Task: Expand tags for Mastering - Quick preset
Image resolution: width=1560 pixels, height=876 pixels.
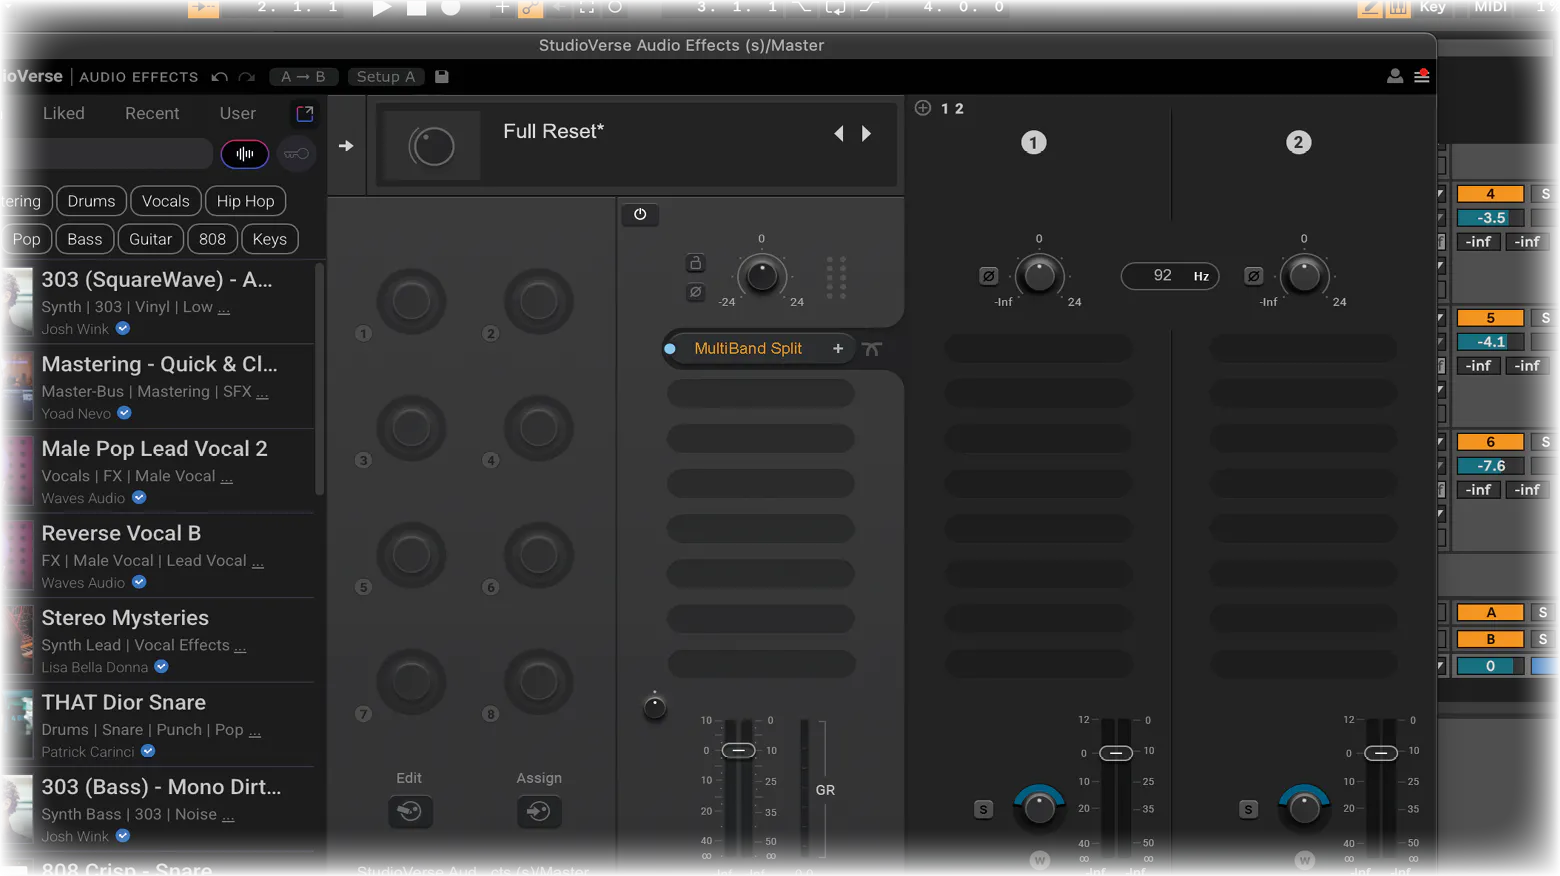Action: click(262, 393)
